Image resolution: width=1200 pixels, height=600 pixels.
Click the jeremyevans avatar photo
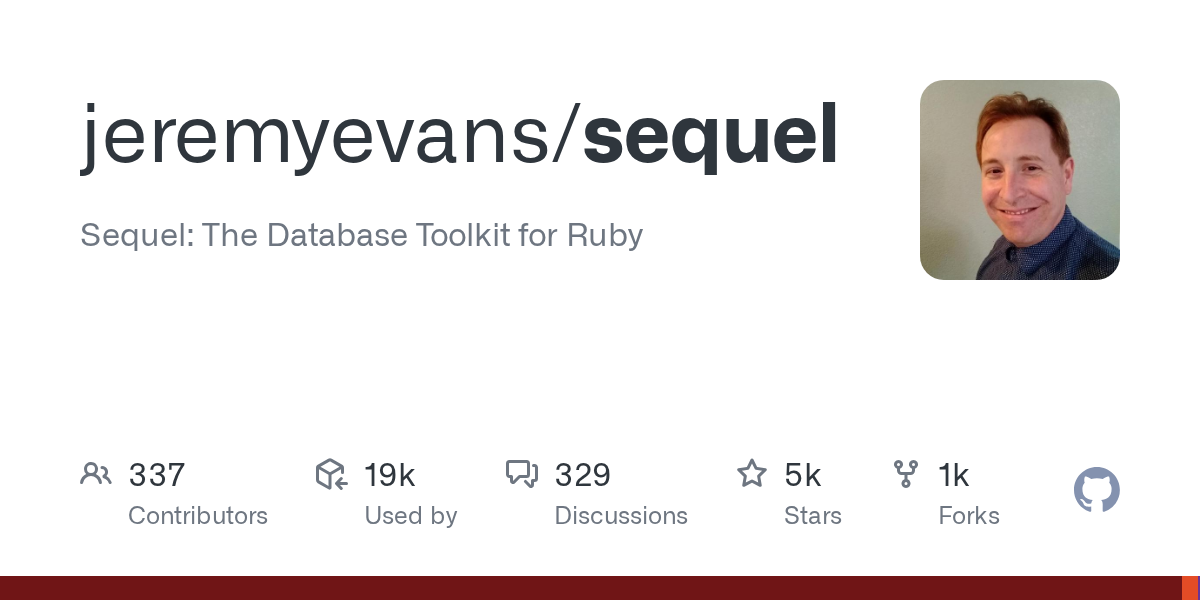(1019, 180)
